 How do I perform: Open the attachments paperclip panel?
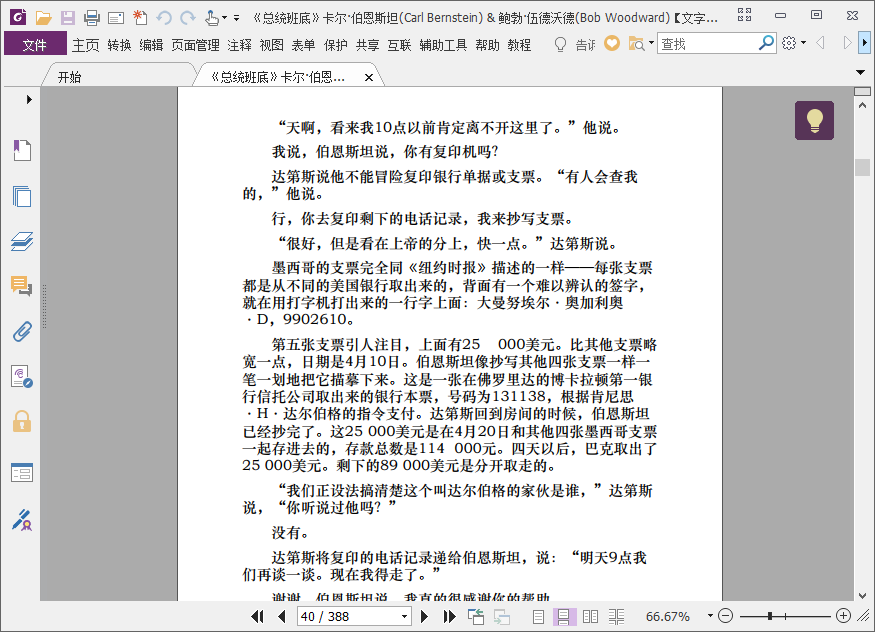[x=22, y=332]
